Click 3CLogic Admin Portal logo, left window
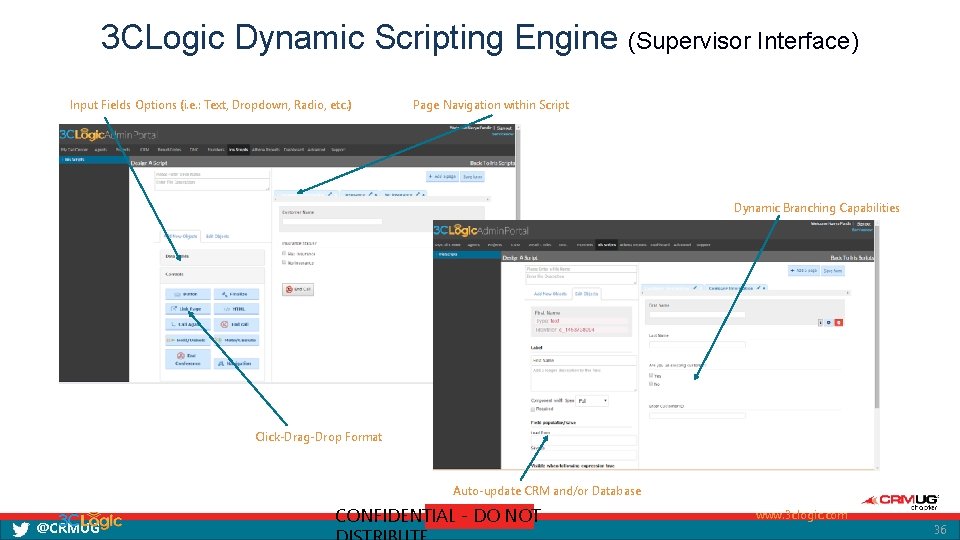The width and height of the screenshot is (960, 540). (108, 134)
